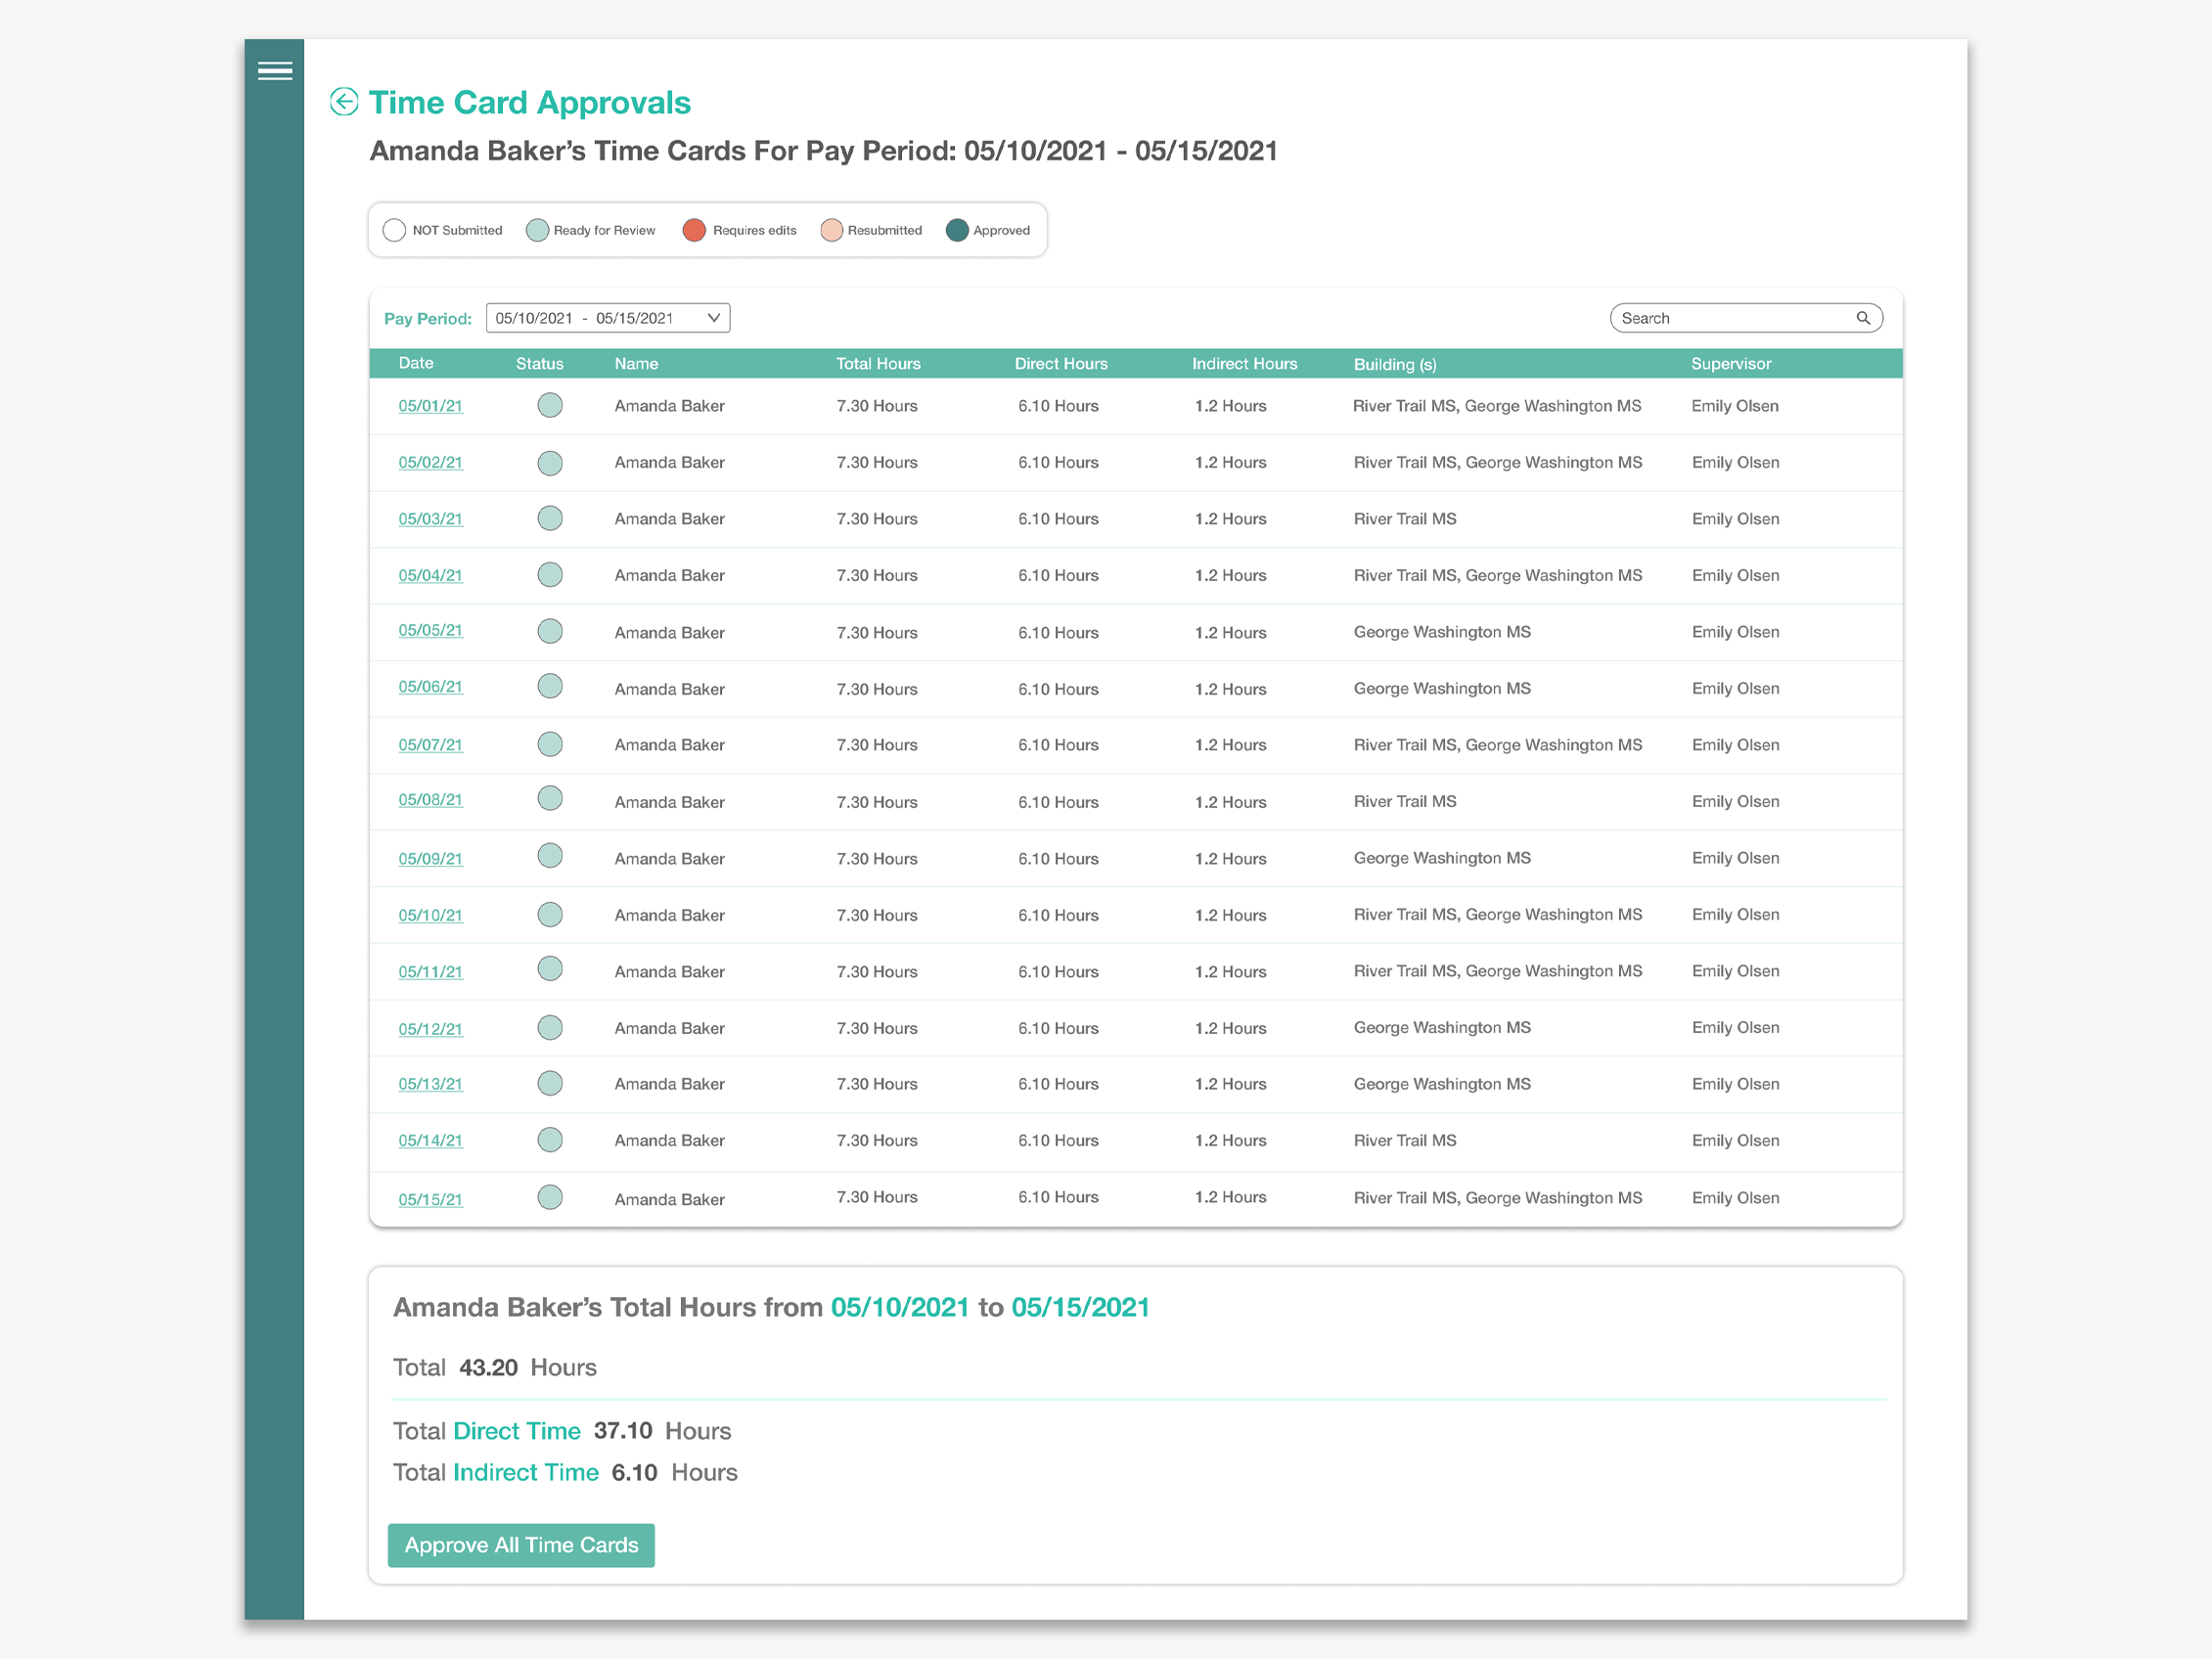
Task: Sort by the Supervisor column header
Action: coord(1731,364)
